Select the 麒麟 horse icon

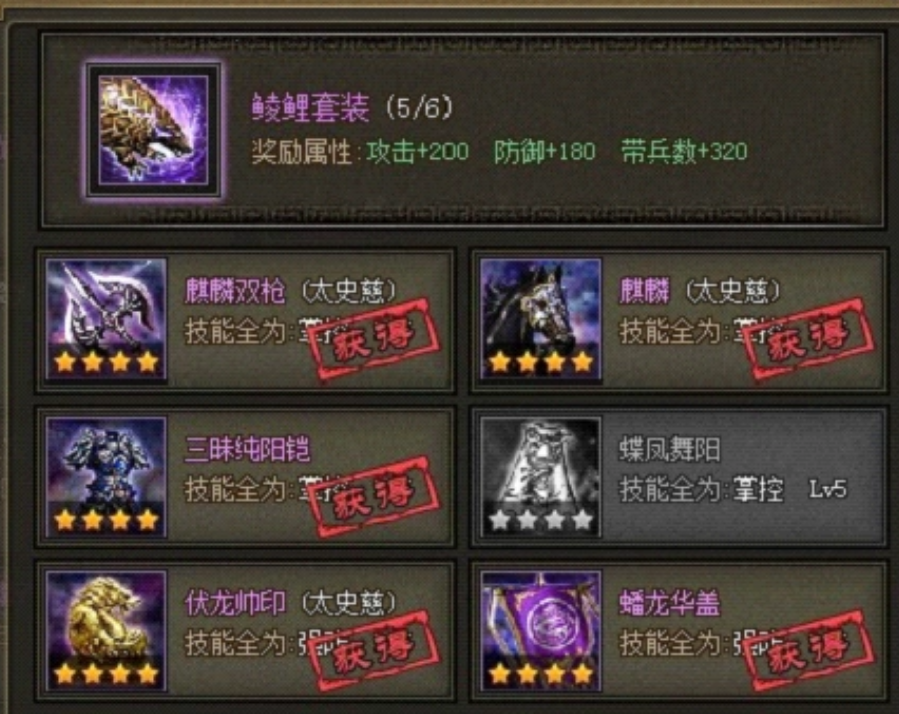[x=541, y=319]
